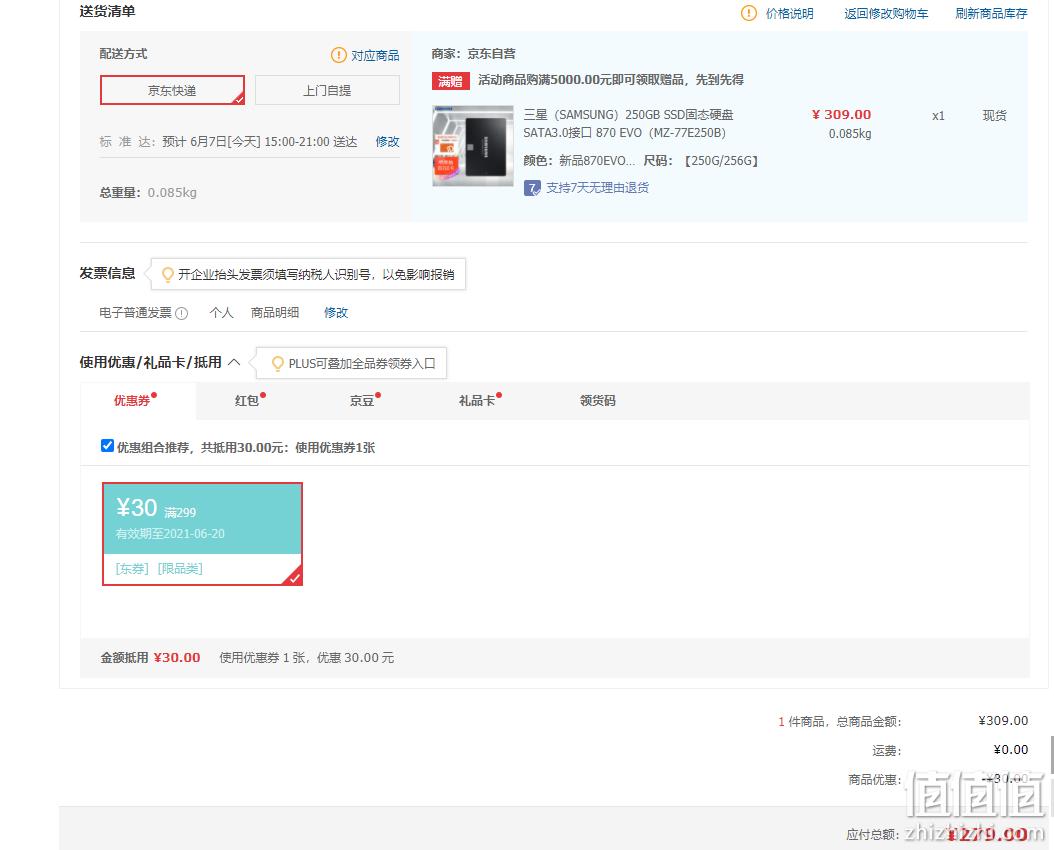Click info icon beside 电子普通发票
This screenshot has height=850, width=1054.
pyautogui.click(x=181, y=313)
